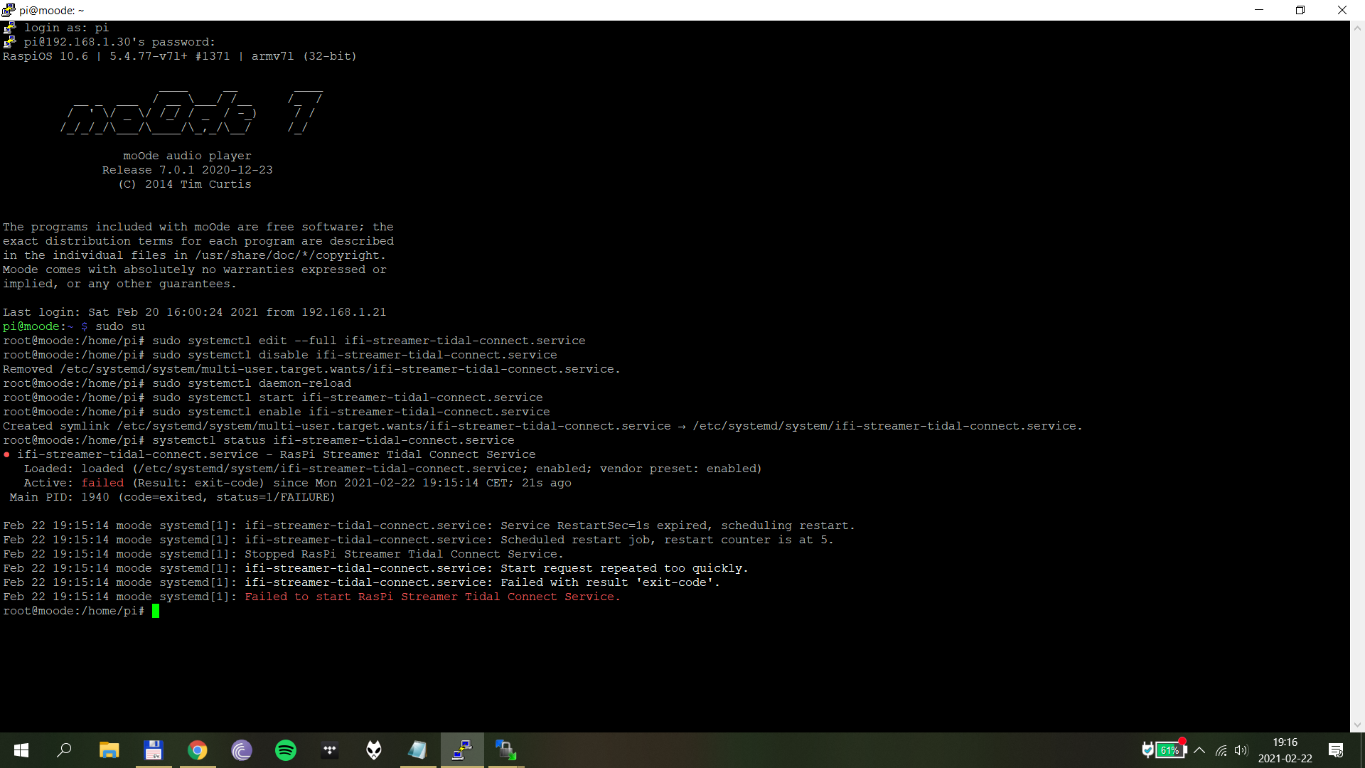The image size is (1365, 768).
Task: Click the red failed-status bullet line
Action: tap(269, 454)
